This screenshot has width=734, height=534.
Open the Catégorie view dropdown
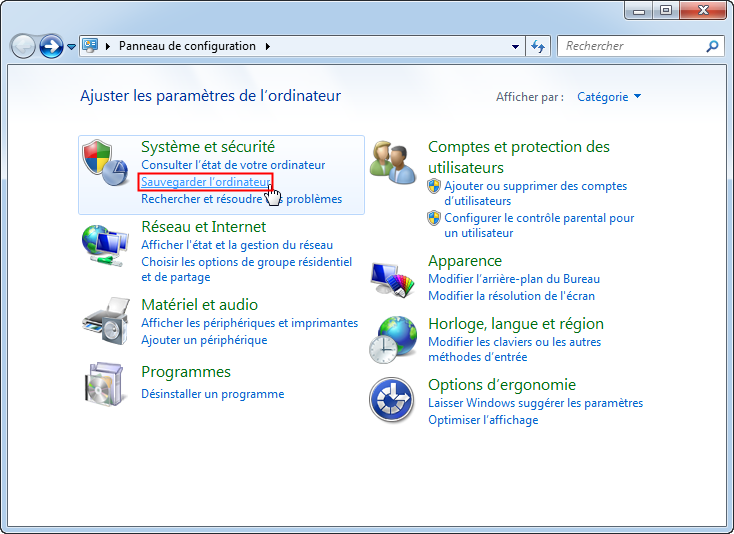coord(609,97)
